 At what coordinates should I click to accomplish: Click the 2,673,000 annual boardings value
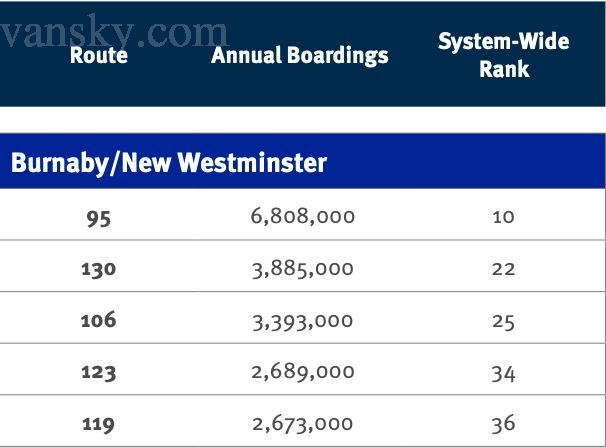click(302, 424)
